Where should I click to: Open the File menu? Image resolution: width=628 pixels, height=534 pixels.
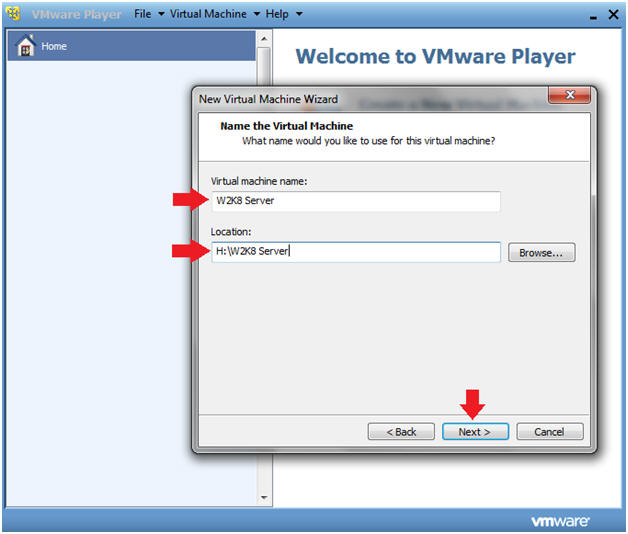tap(143, 14)
